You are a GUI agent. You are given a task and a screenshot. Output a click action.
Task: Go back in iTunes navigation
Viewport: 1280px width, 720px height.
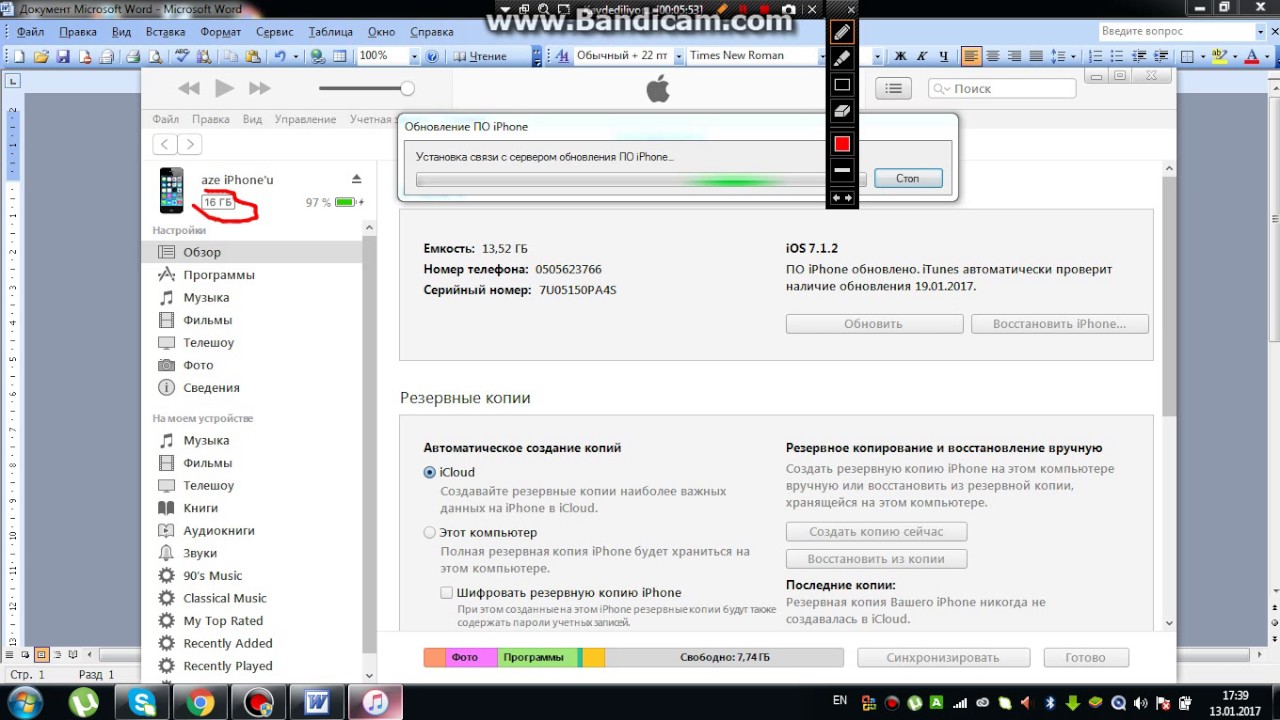pyautogui.click(x=165, y=144)
